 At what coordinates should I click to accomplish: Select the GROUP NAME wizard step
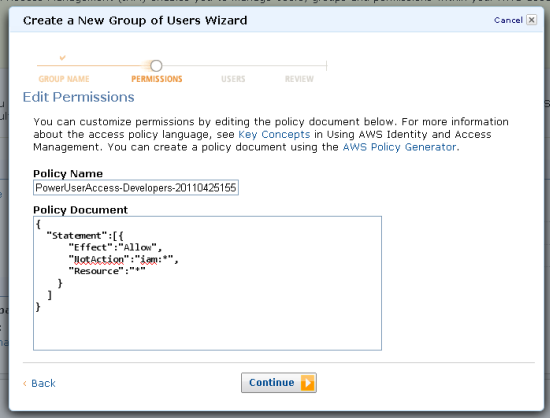click(64, 79)
